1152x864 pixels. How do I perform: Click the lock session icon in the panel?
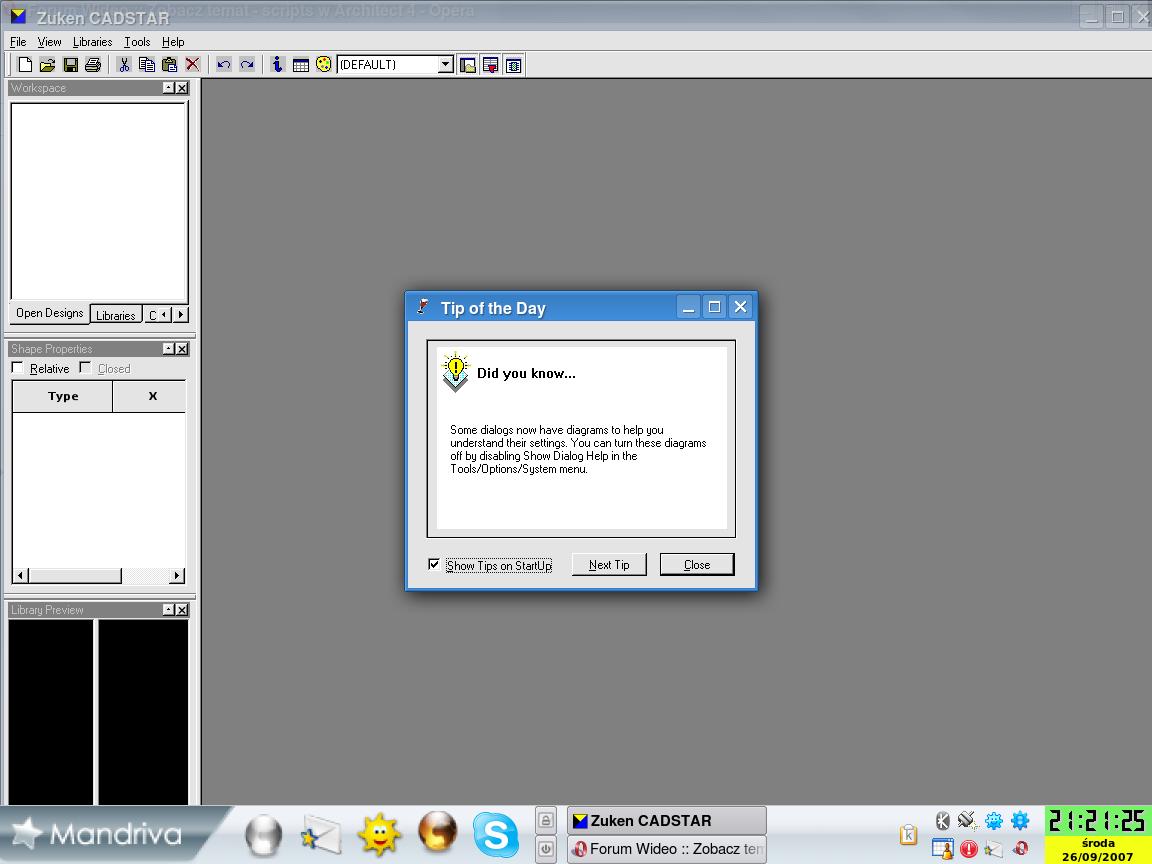546,820
